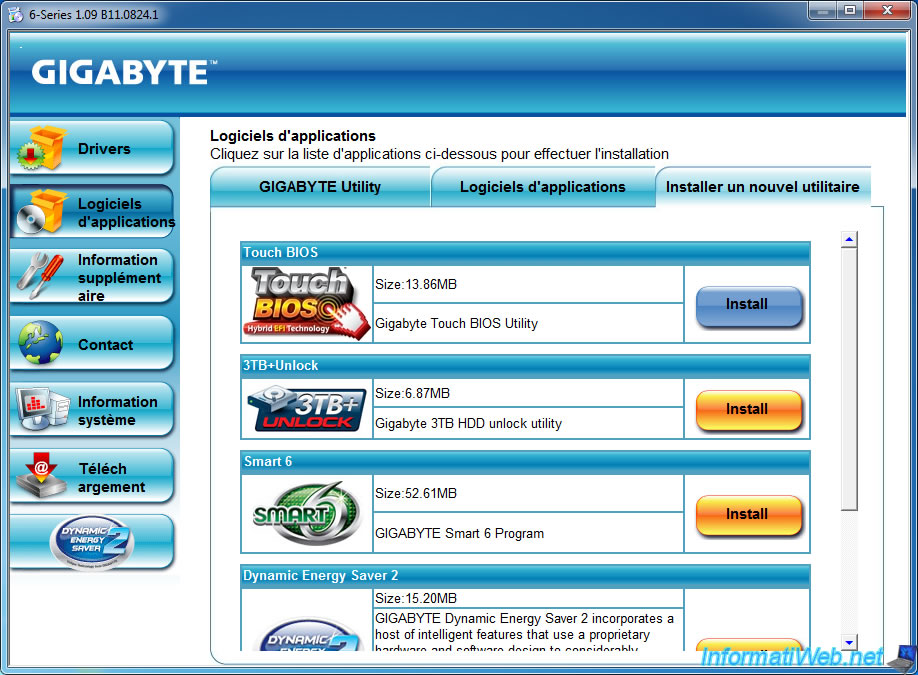Maximize the 6-Series window
The width and height of the screenshot is (918, 675).
click(850, 11)
